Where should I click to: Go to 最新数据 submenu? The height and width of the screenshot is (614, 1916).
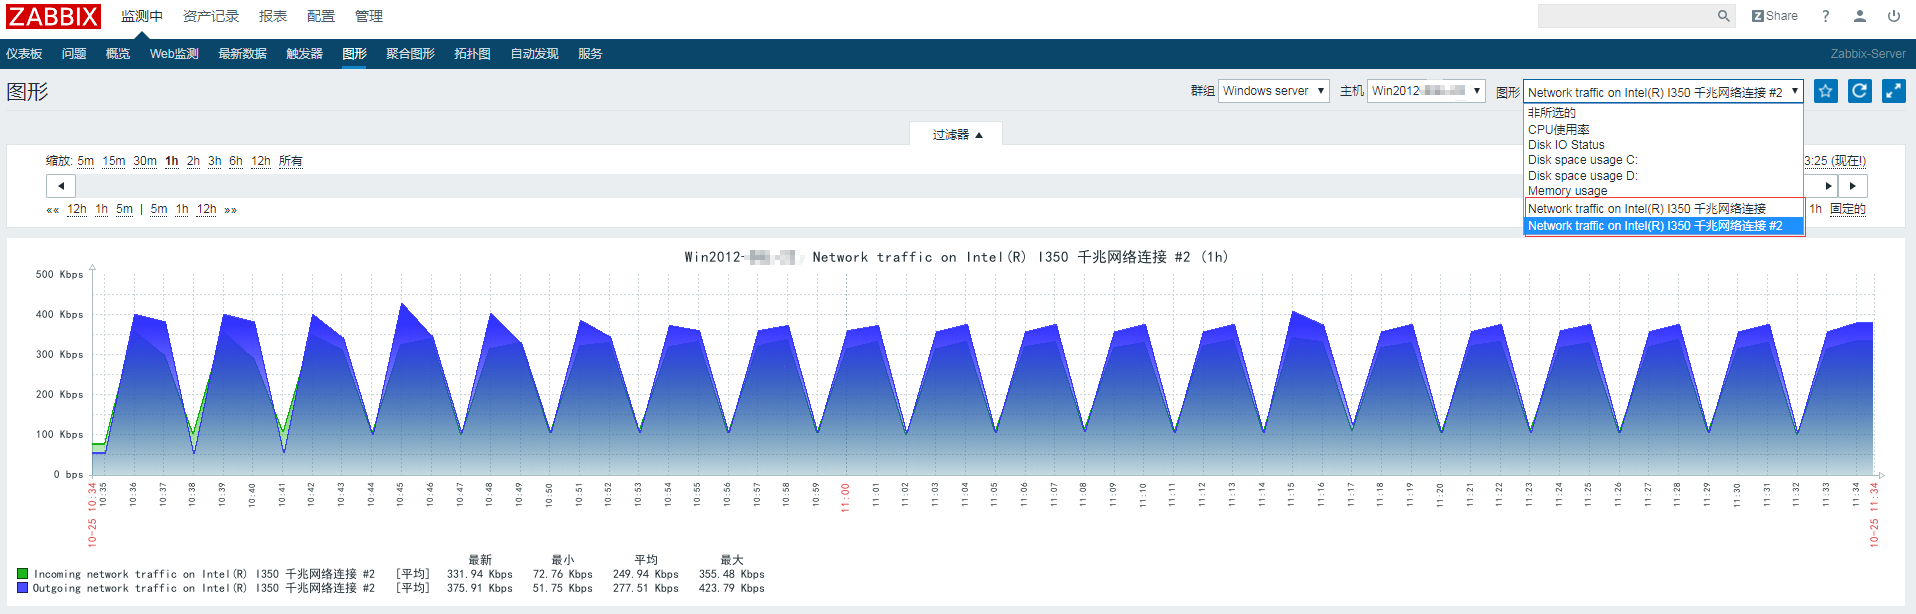pos(242,54)
